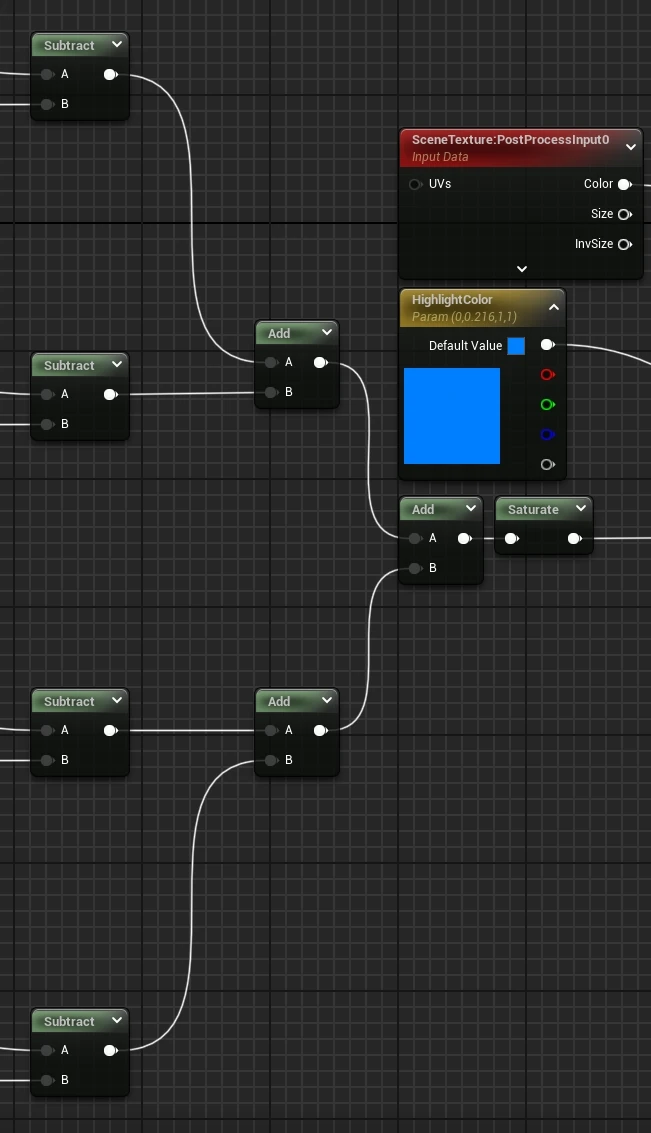This screenshot has height=1133, width=651.
Task: Expand hidden pins at bottom of SceneTexture node
Action: (521, 269)
